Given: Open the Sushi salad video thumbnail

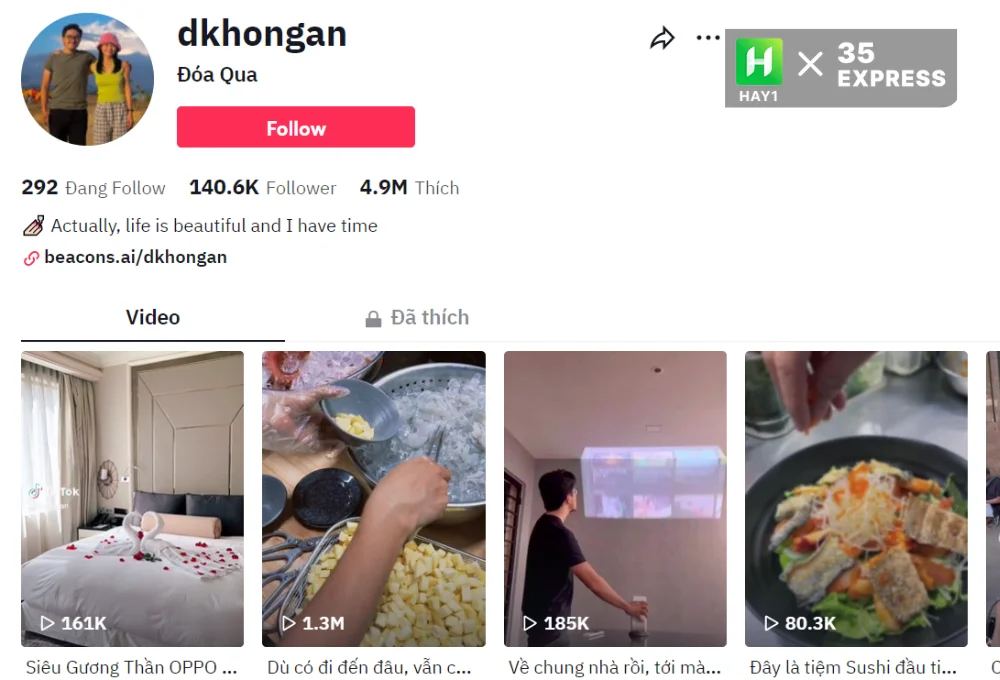Looking at the screenshot, I should pos(857,499).
